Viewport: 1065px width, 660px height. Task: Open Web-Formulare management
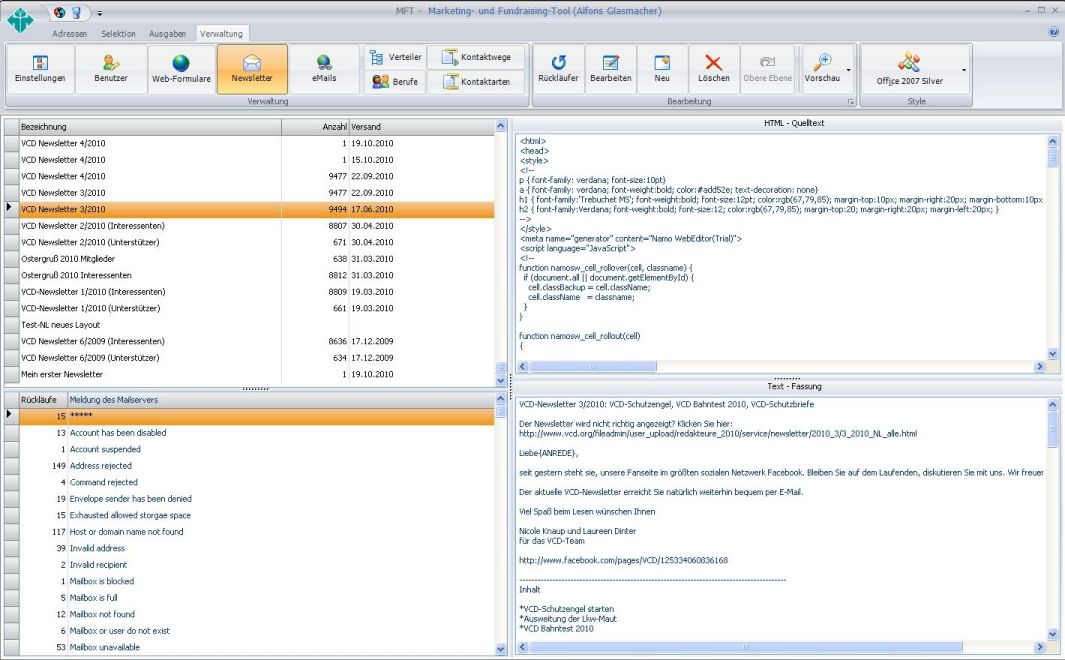[180, 69]
